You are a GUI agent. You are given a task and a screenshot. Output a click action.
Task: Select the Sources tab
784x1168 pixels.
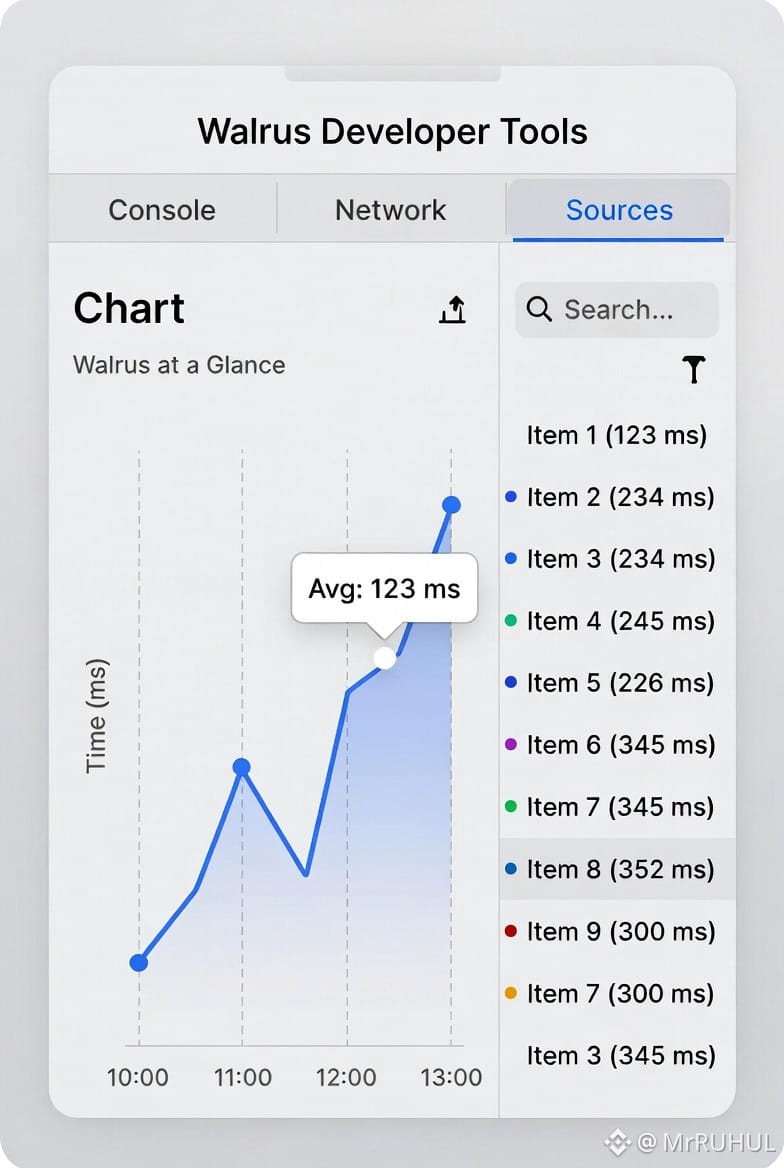click(619, 210)
